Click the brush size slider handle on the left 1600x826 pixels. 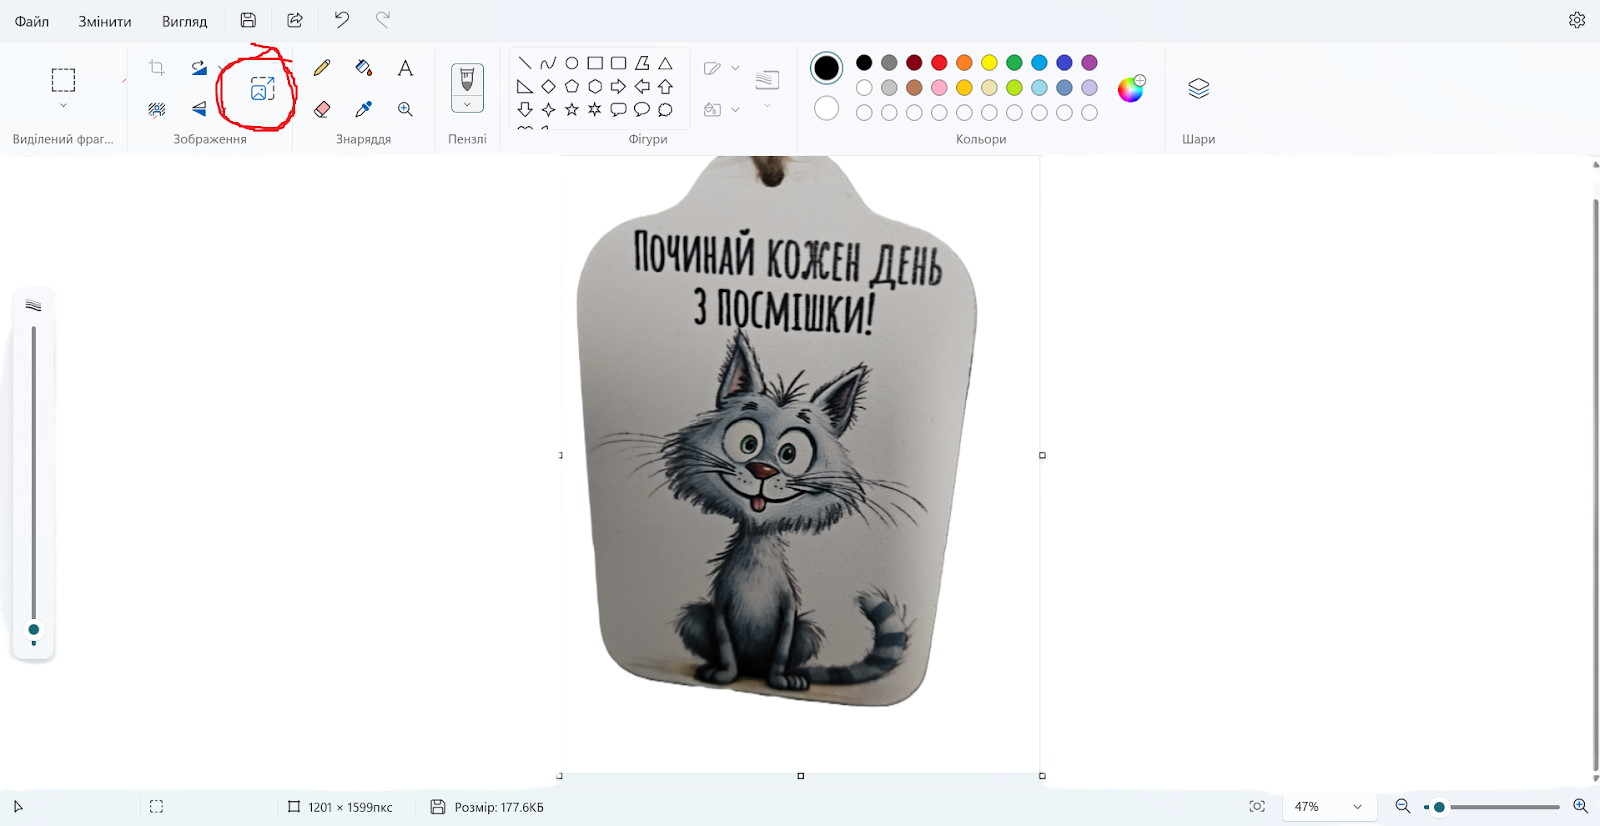34,629
